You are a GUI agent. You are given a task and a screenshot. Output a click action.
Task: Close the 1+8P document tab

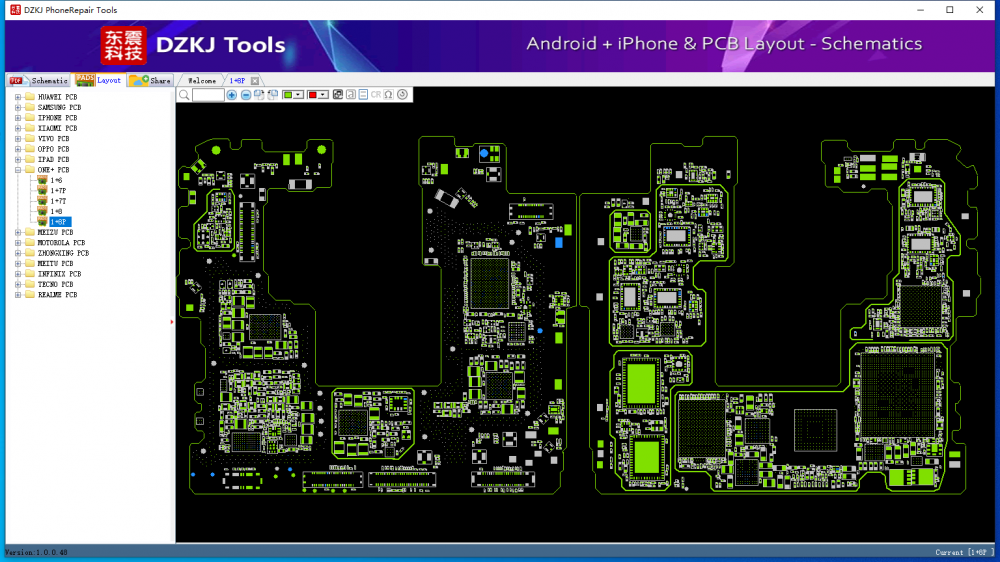(x=255, y=80)
